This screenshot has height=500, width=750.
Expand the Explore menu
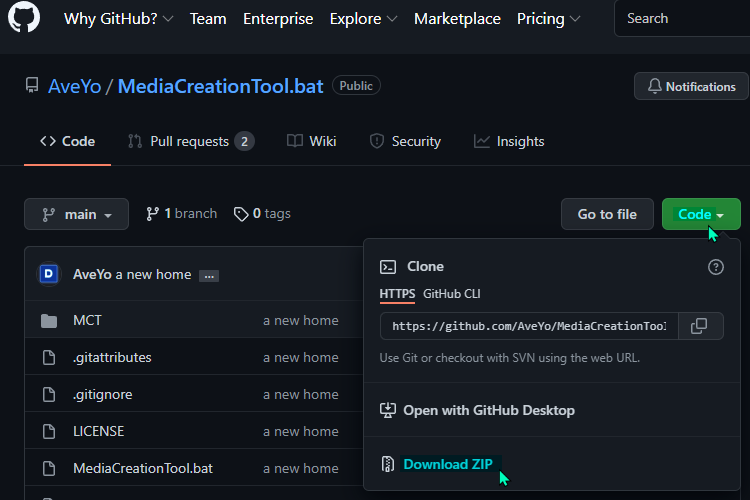pos(364,19)
